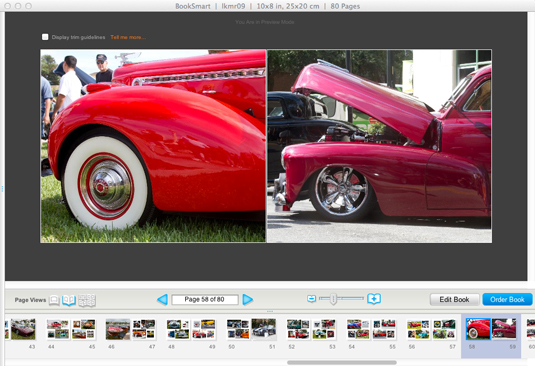535x366 pixels.
Task: Go to next page with right arrow
Action: tap(248, 299)
